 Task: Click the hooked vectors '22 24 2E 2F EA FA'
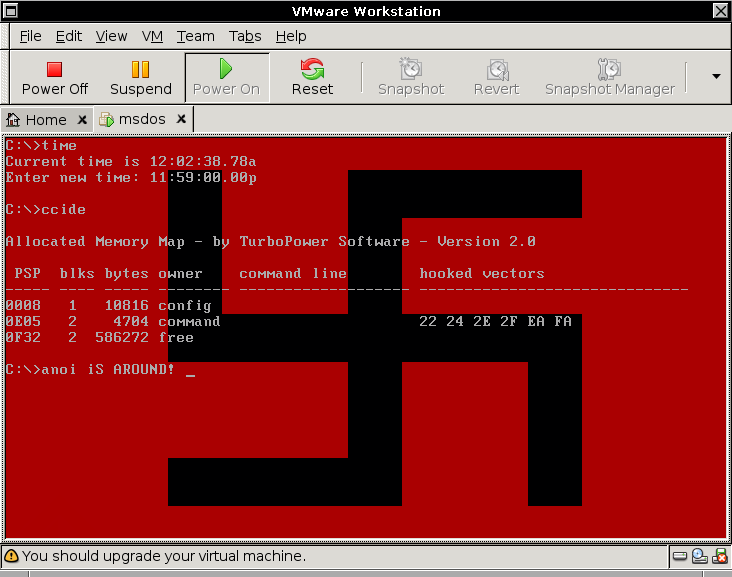pyautogui.click(x=495, y=321)
